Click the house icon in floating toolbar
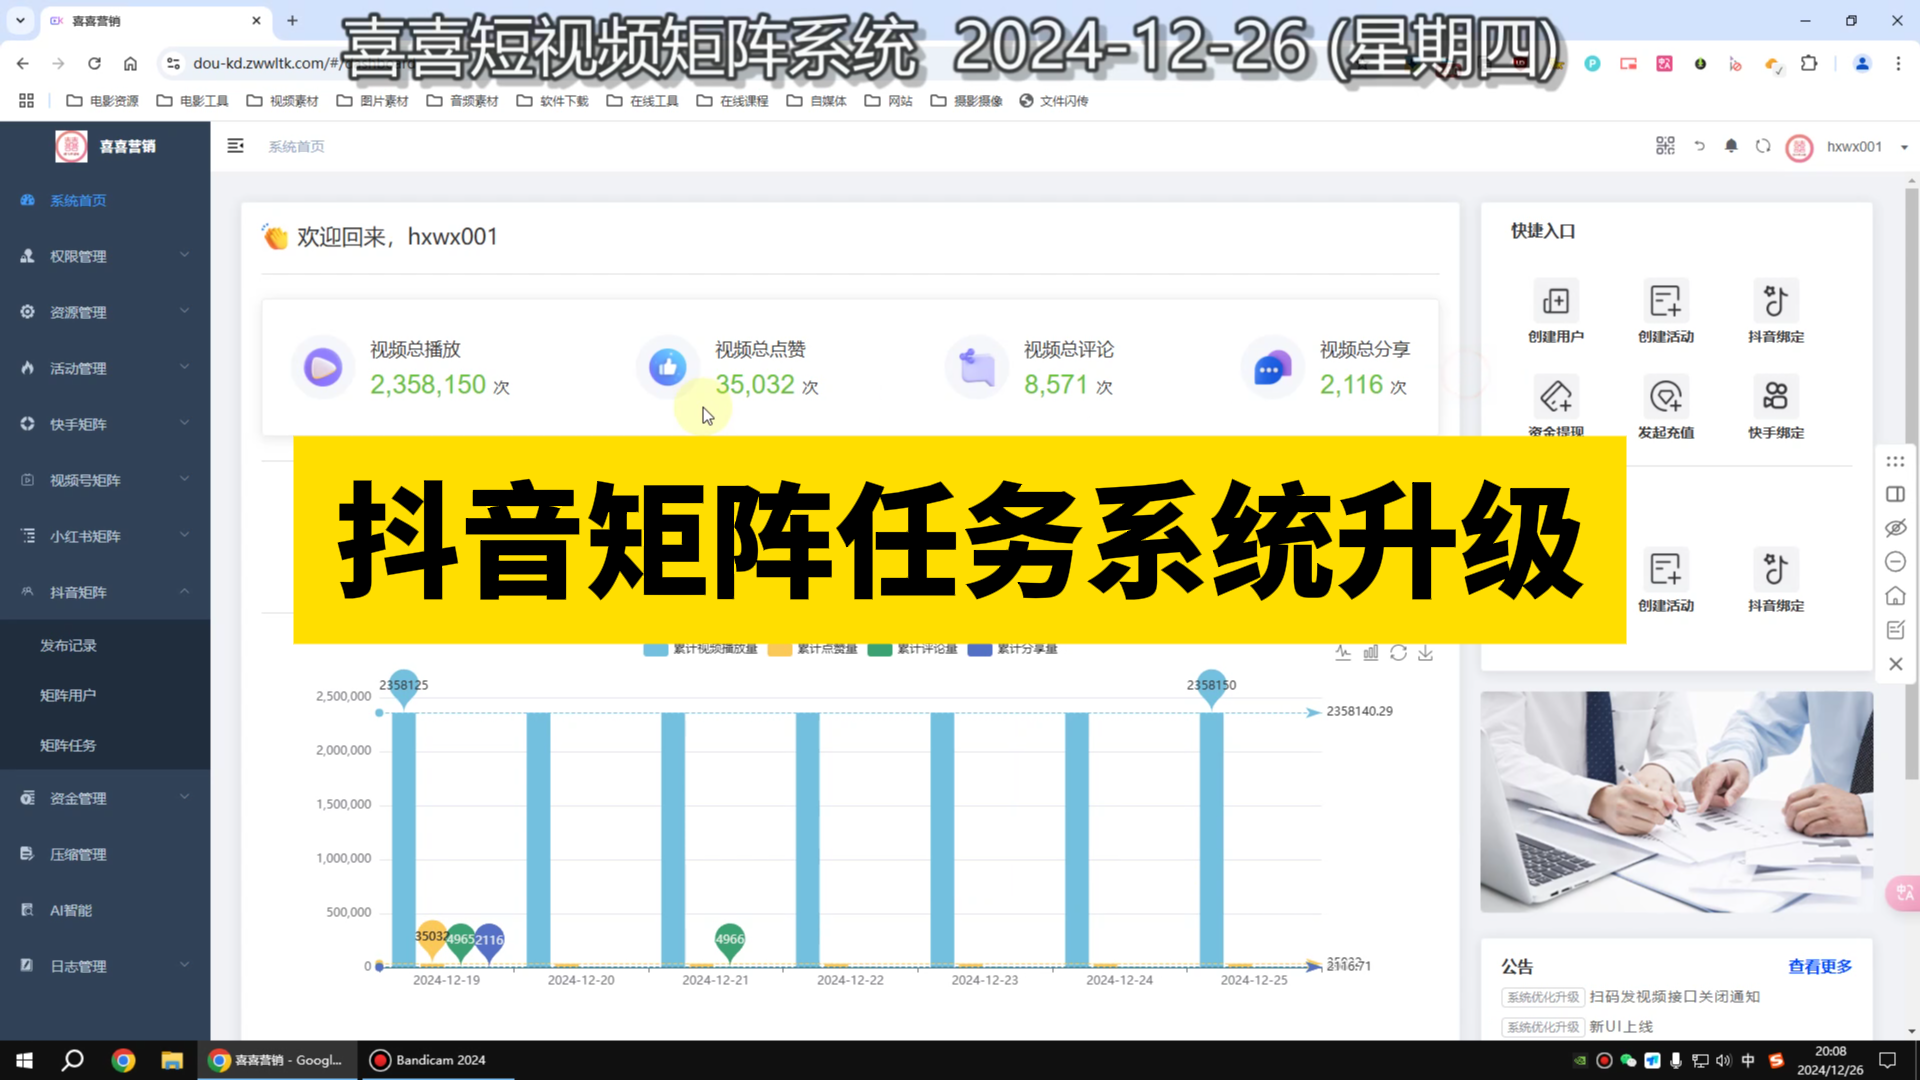This screenshot has height=1080, width=1920. (x=1895, y=596)
